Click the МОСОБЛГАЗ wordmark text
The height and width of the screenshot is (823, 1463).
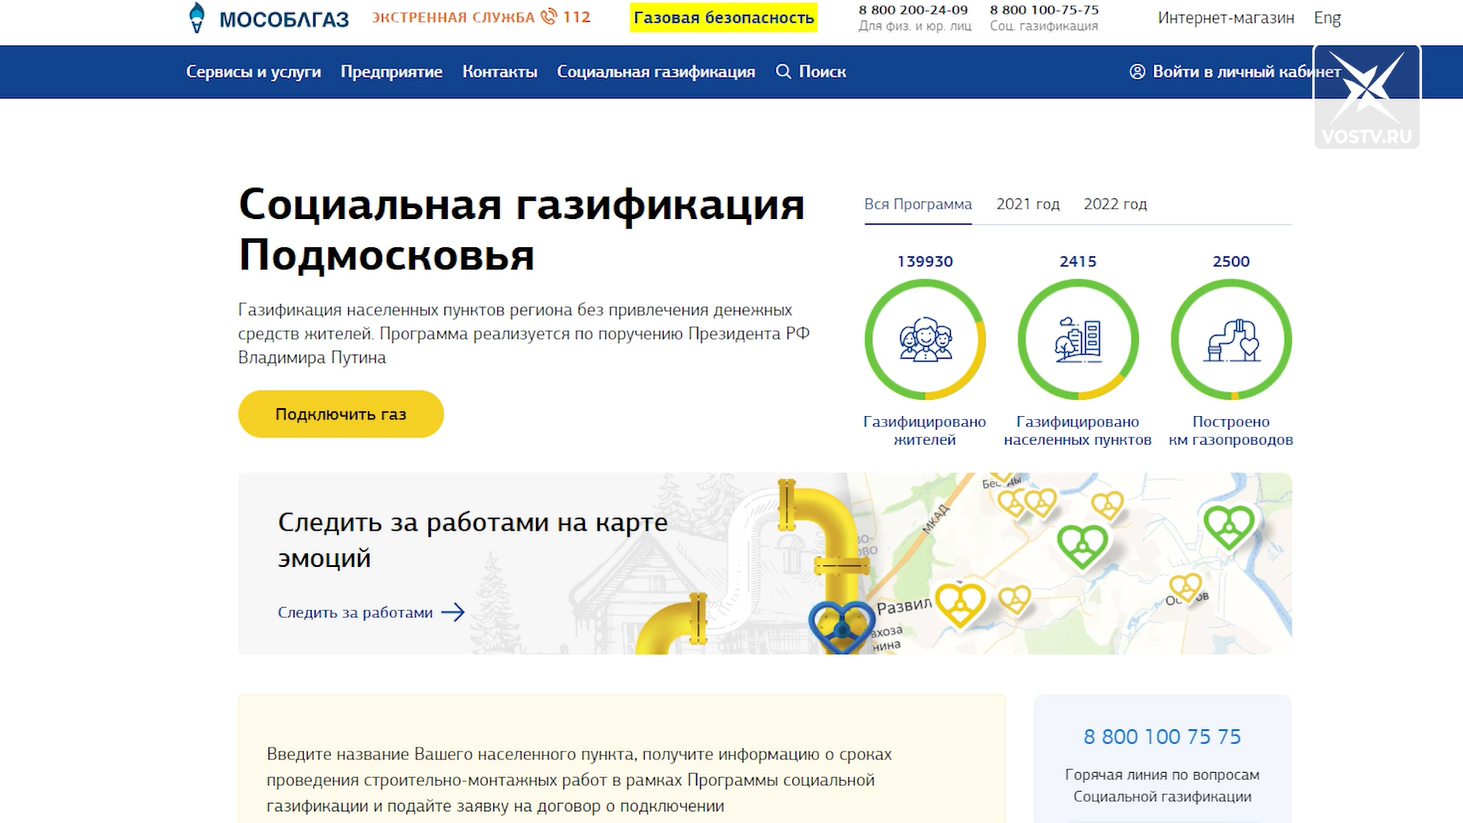(284, 18)
